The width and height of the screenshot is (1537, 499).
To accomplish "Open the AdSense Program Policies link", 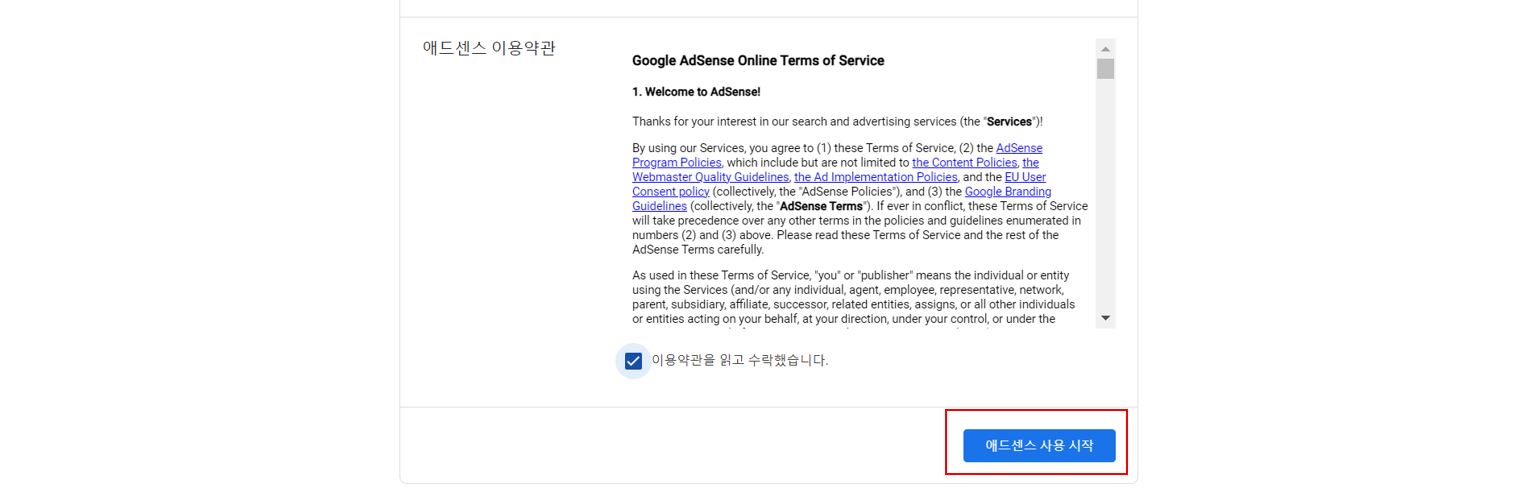I will pyautogui.click(x=677, y=162).
